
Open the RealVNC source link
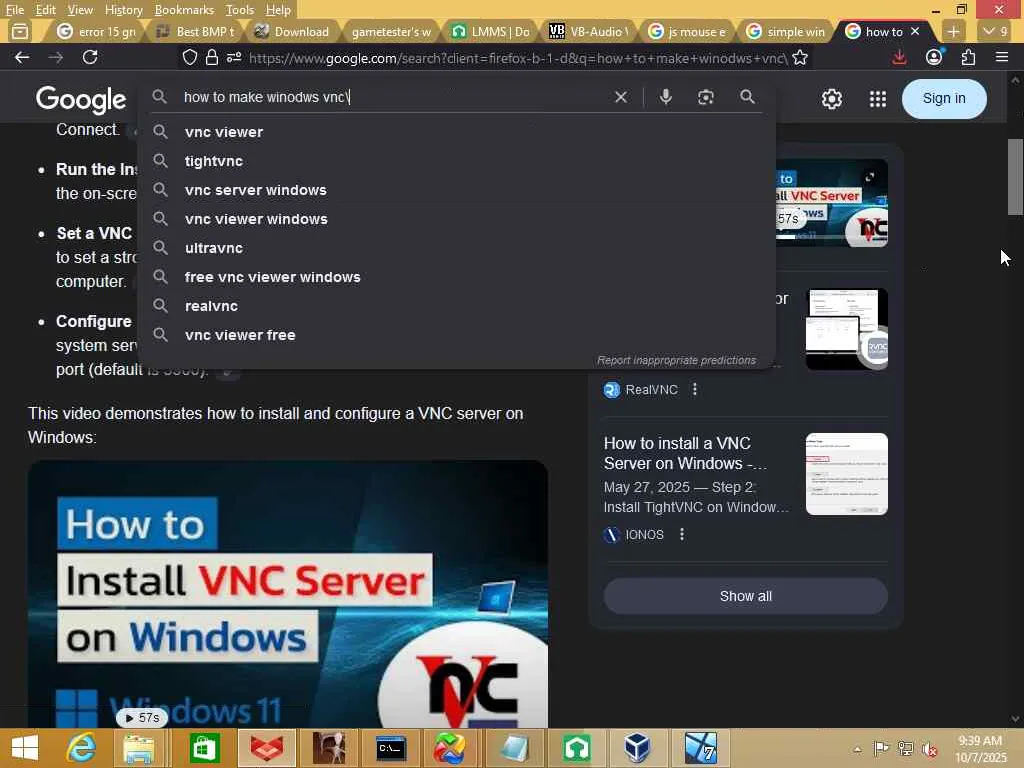pyautogui.click(x=641, y=390)
